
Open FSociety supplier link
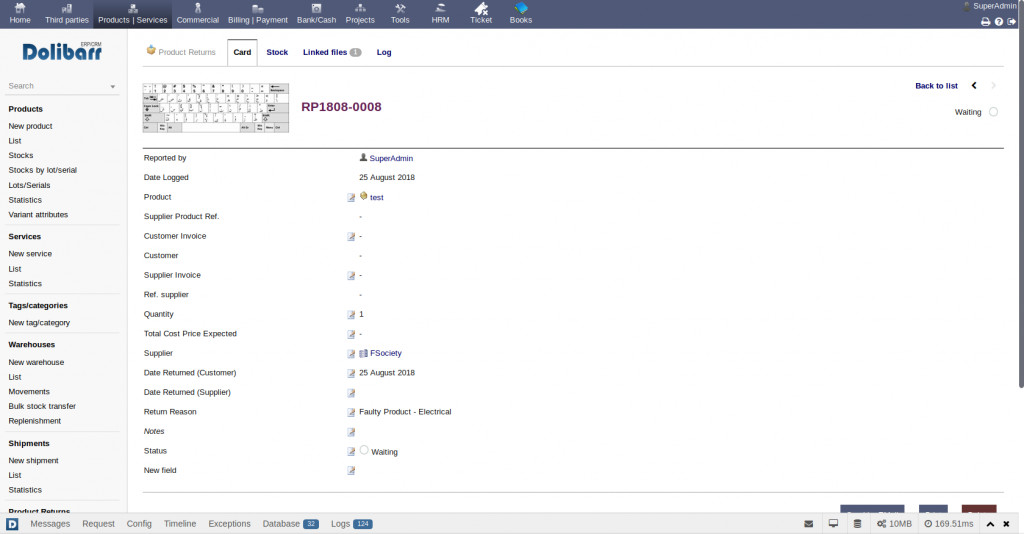click(385, 353)
